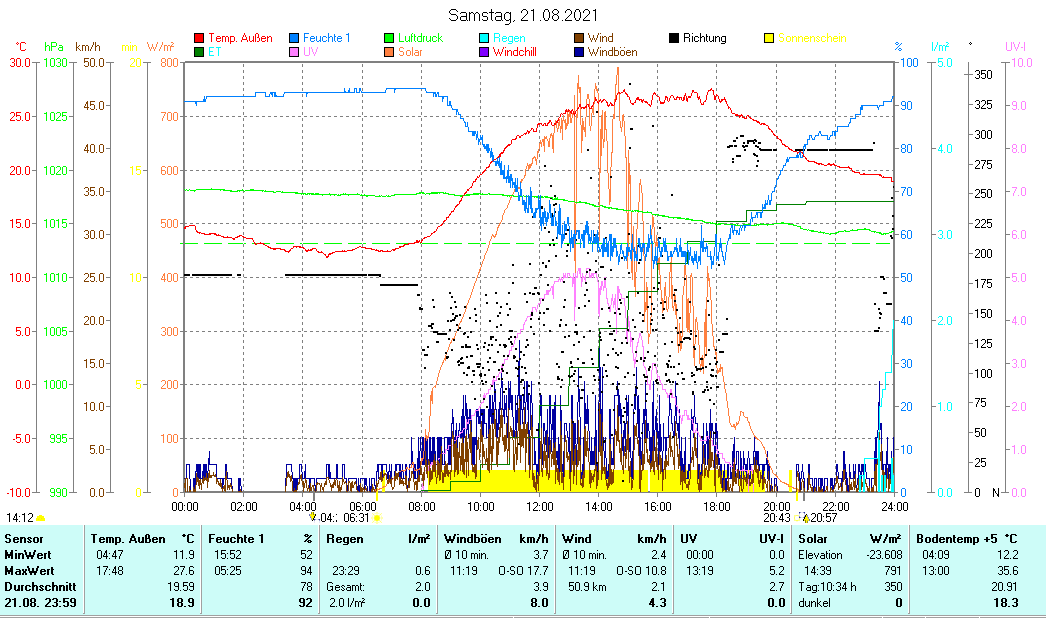Viewport: 1046px width, 618px height.
Task: Click the minimum outside temperature value "11.9"
Action: (x=183, y=555)
